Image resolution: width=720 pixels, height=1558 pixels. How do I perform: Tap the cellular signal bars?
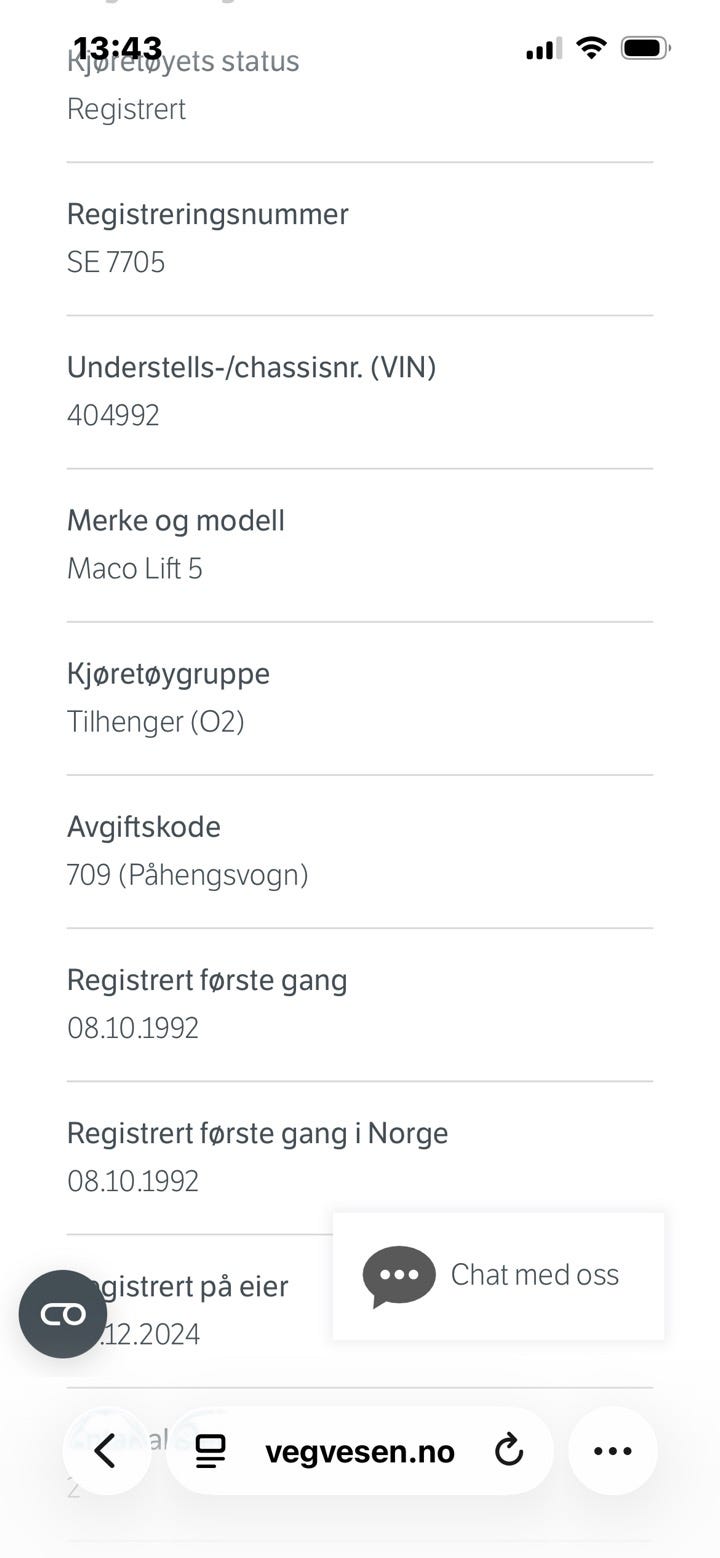(543, 48)
